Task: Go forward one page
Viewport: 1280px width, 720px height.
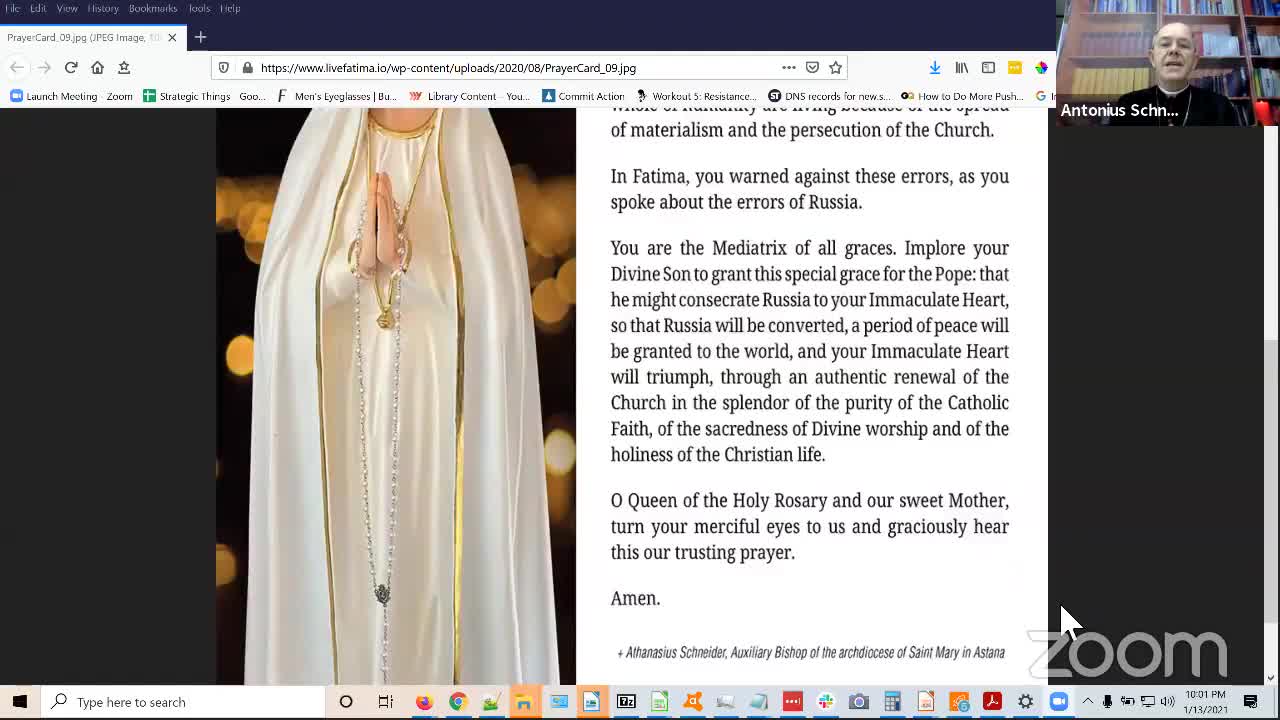Action: click(x=44, y=67)
